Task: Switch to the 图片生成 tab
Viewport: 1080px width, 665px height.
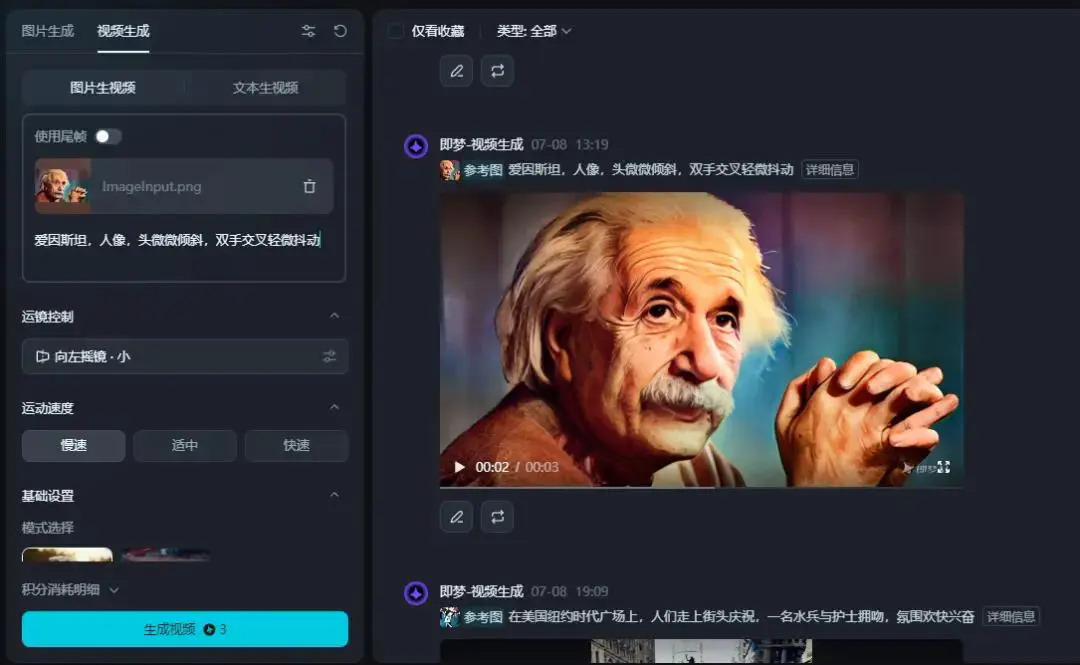Action: coord(48,31)
